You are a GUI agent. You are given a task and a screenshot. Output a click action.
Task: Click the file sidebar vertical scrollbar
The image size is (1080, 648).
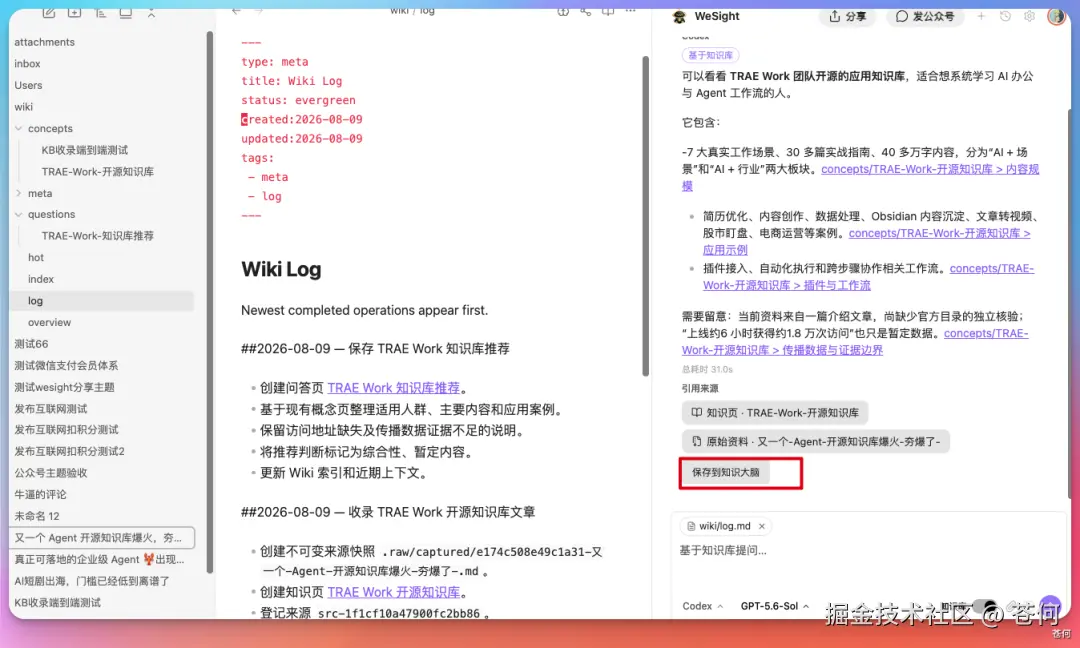pos(209,301)
